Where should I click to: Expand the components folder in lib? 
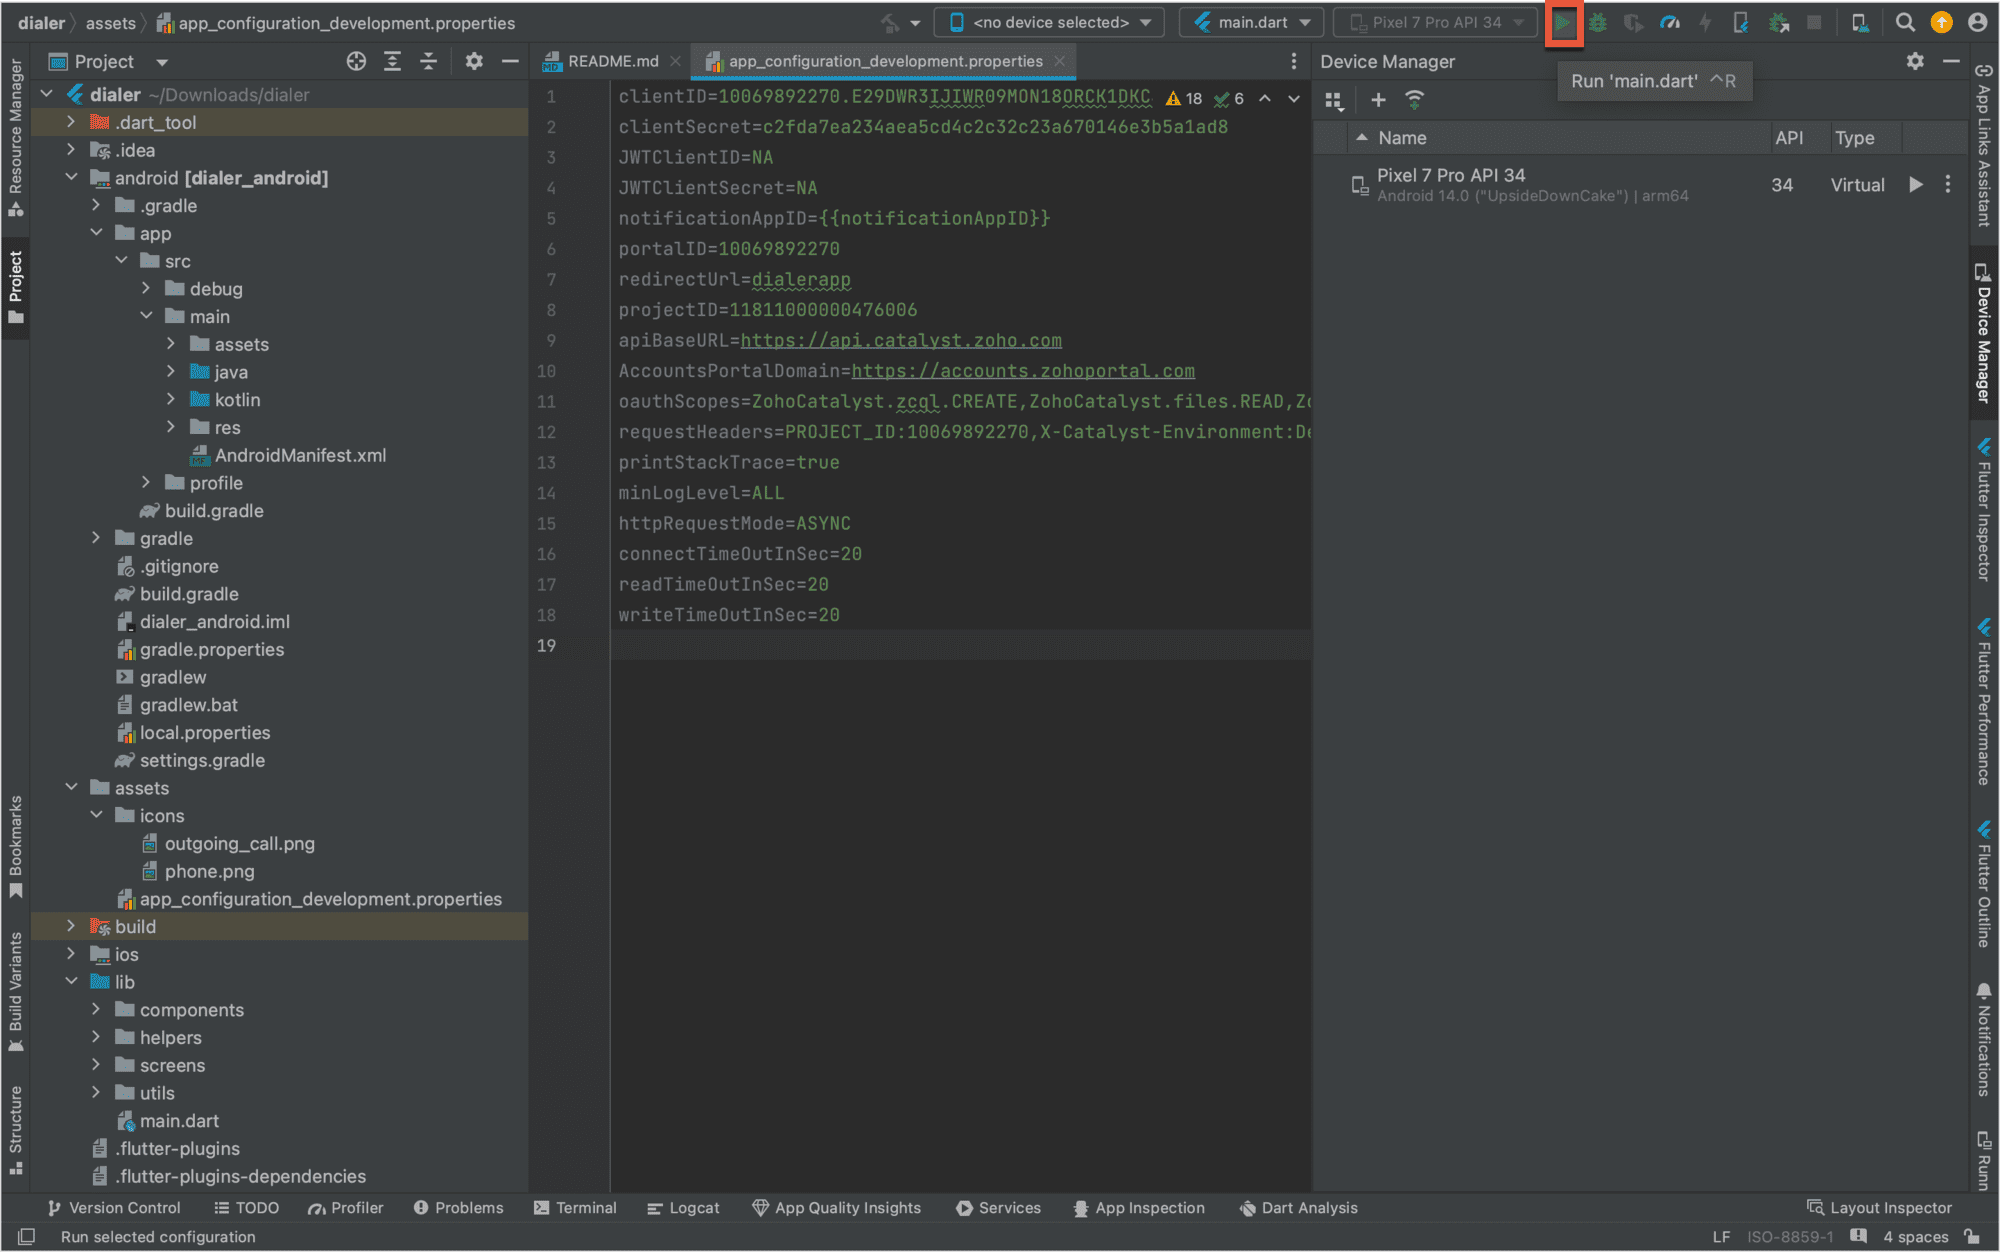point(96,1009)
